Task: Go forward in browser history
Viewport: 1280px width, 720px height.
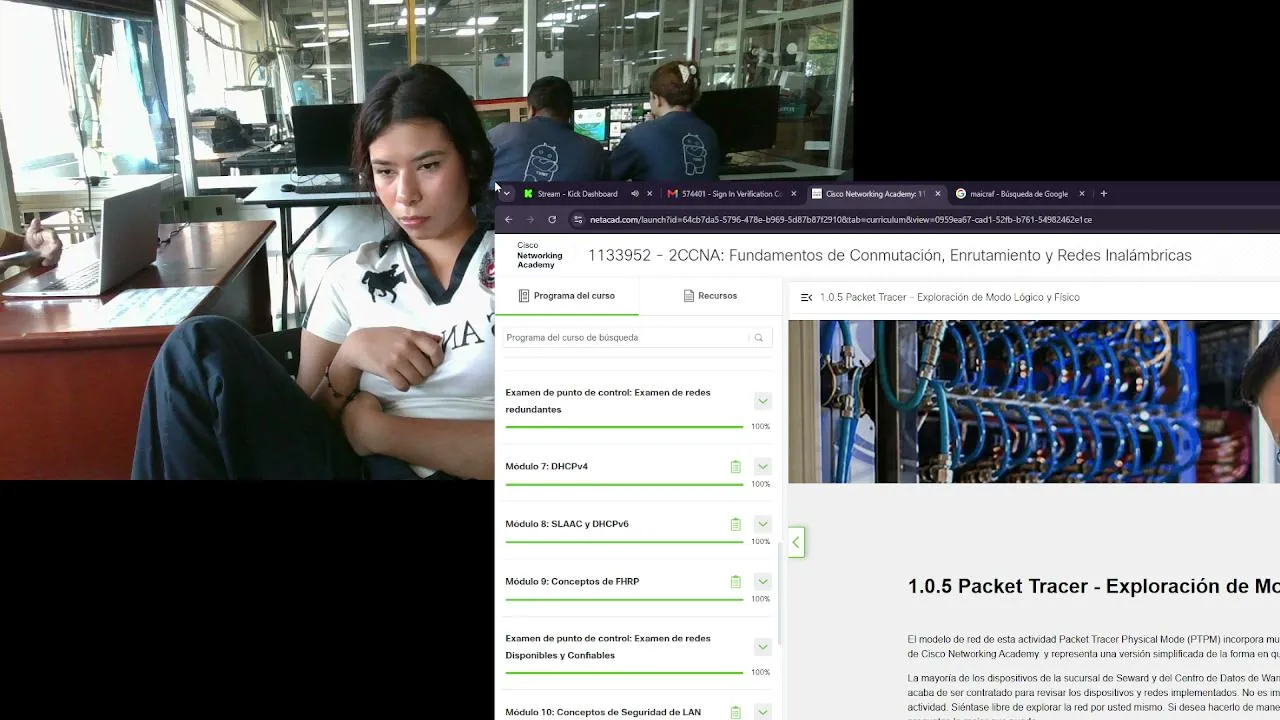Action: click(530, 219)
